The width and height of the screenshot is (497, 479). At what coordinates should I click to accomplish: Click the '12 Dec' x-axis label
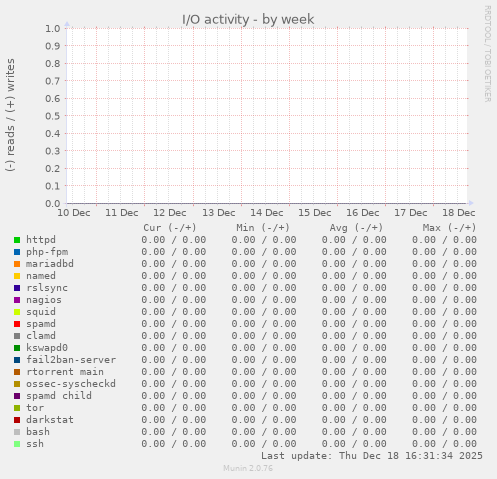click(170, 213)
